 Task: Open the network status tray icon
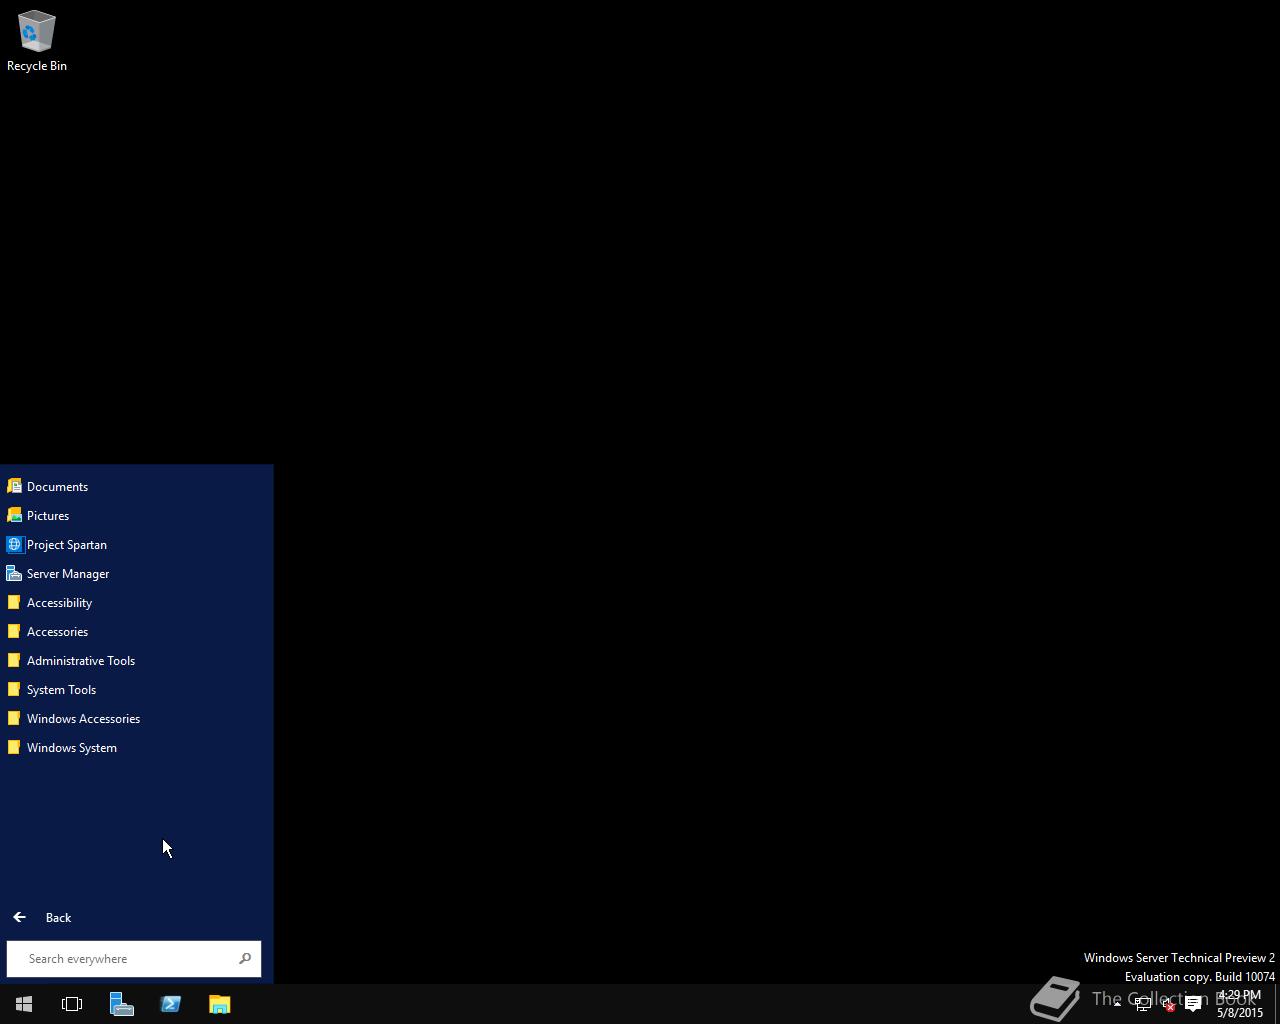(x=1143, y=1004)
